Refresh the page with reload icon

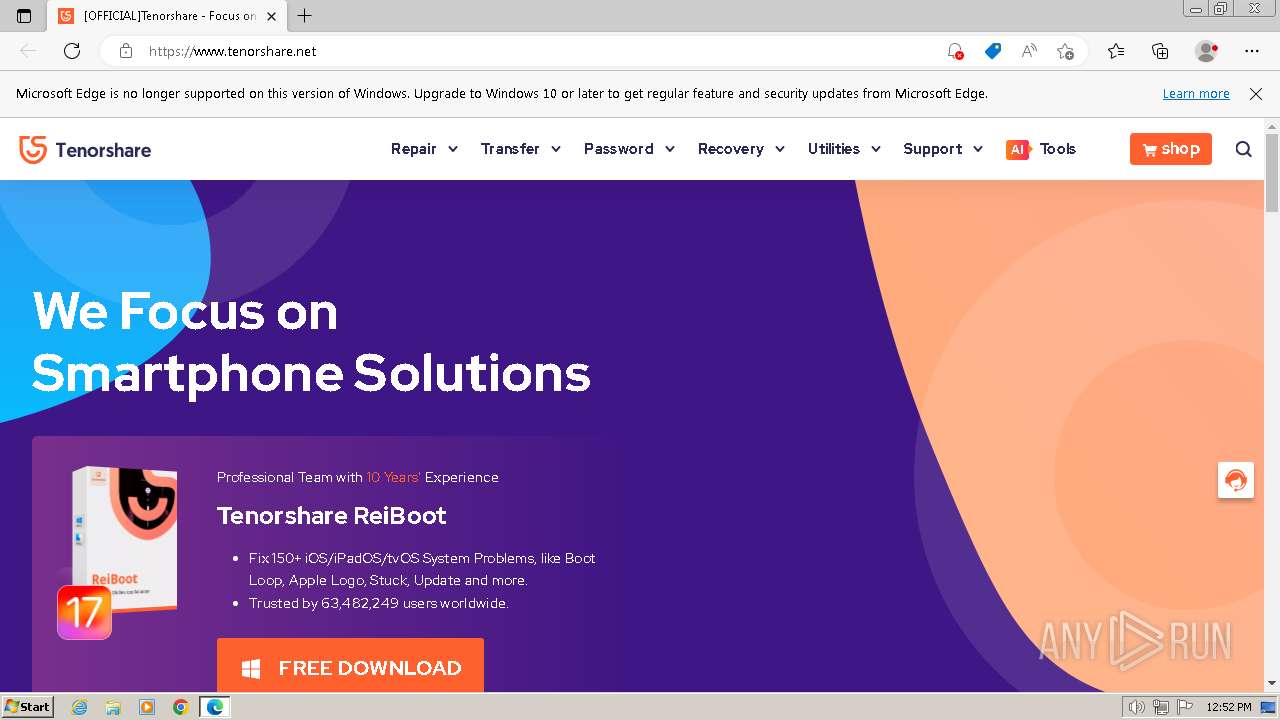click(72, 51)
